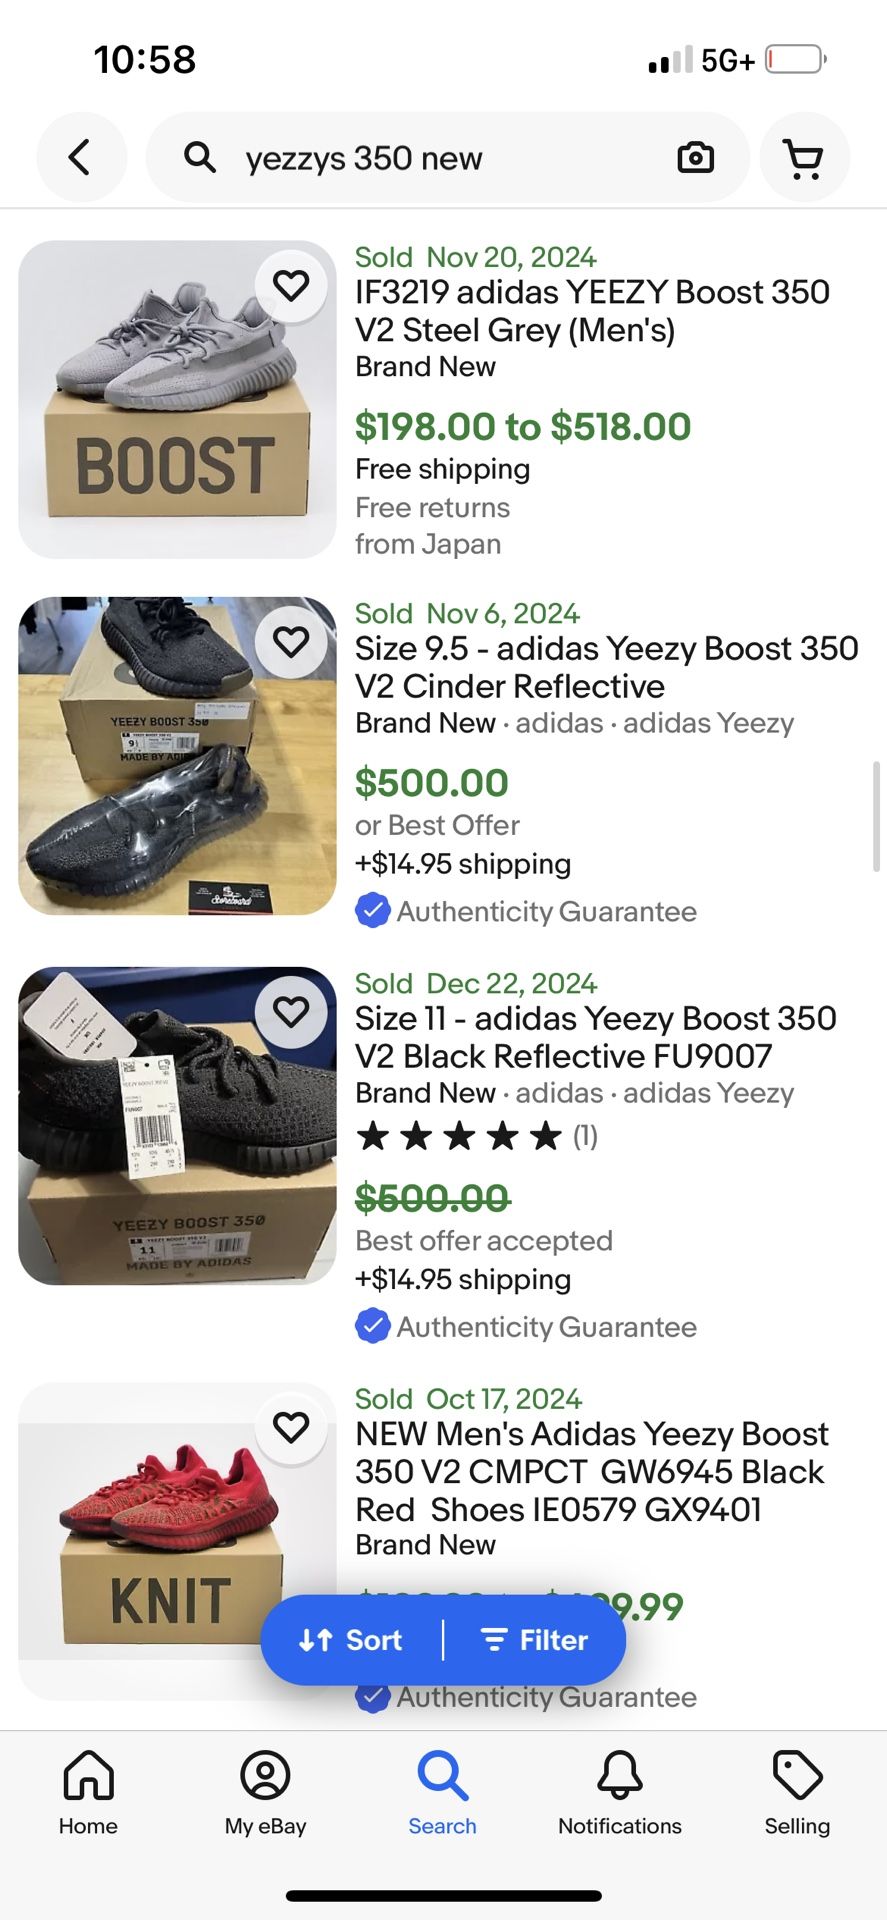Save the Black Reflective FU9007 listing
The image size is (887, 1920).
291,1012
